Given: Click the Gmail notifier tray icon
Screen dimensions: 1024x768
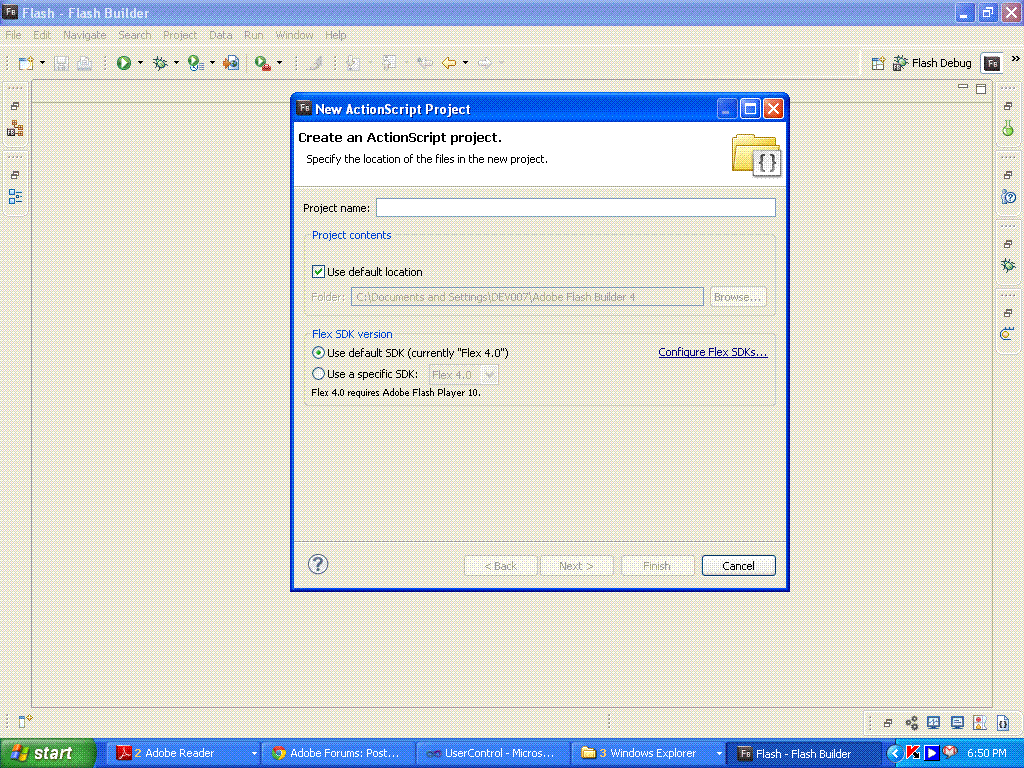Looking at the screenshot, I should point(950,753).
